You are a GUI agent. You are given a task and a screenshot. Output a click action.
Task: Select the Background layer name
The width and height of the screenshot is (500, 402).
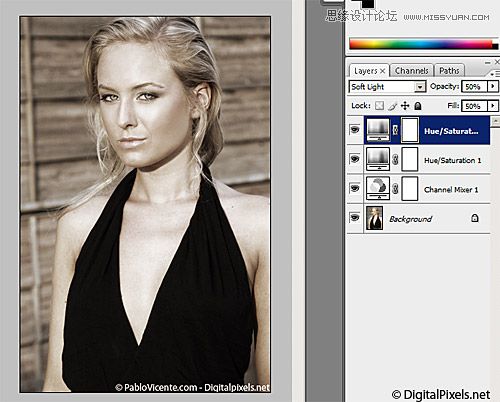[x=411, y=219]
